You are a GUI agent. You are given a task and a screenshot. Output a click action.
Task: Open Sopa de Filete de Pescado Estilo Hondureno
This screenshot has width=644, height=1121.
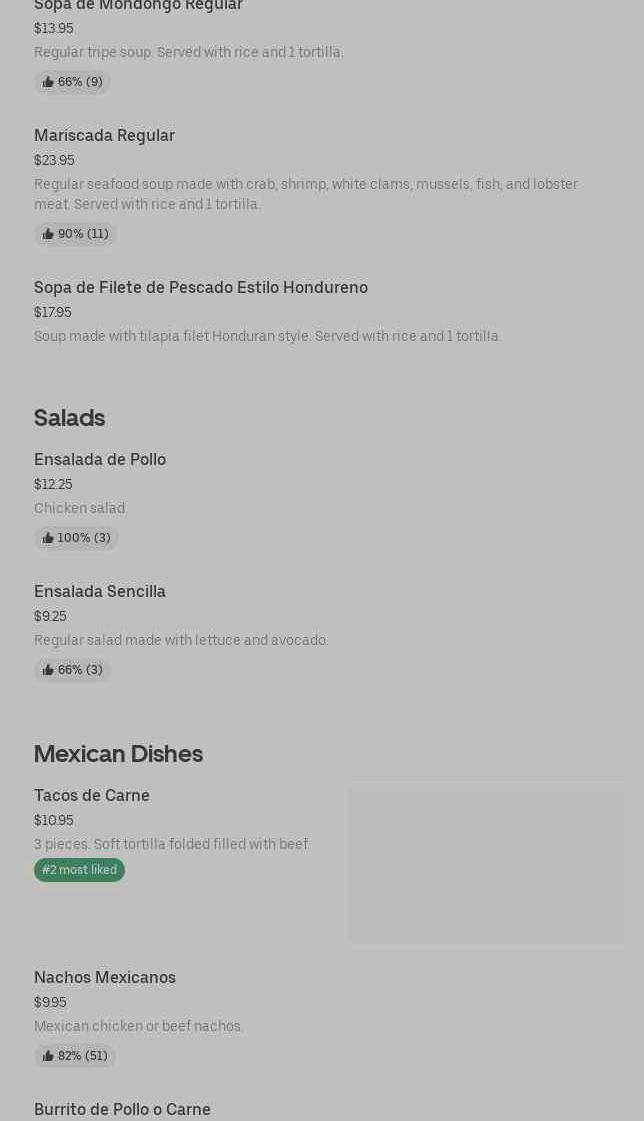click(201, 287)
